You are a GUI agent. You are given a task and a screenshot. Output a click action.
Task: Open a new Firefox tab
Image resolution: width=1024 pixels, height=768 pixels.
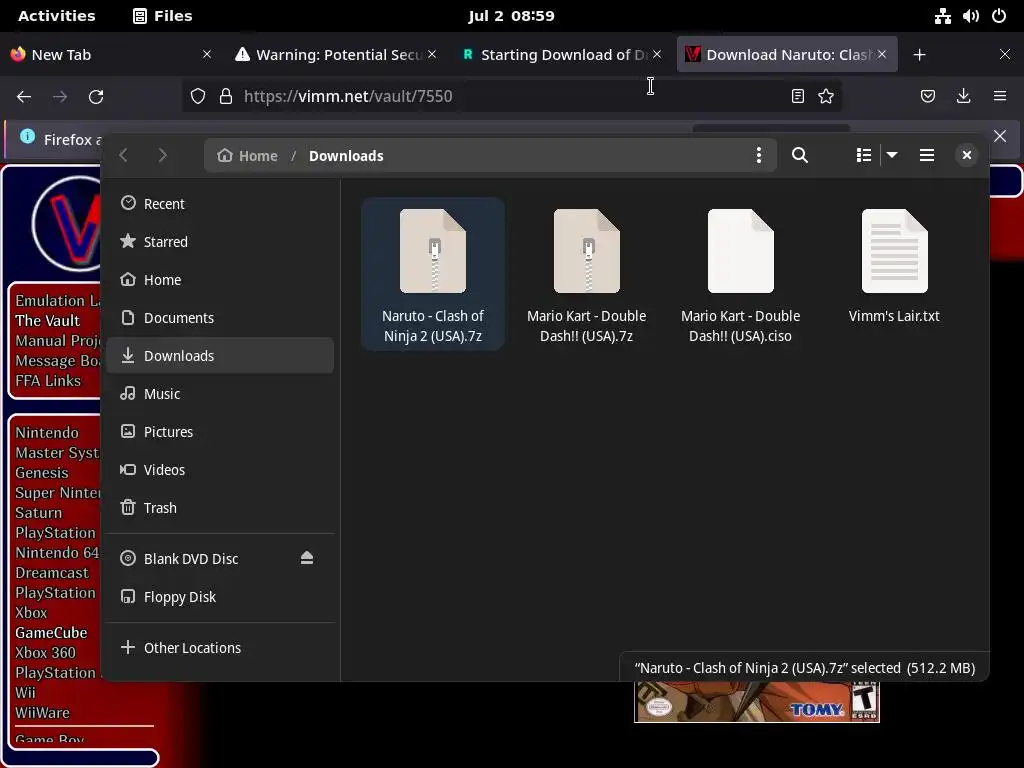click(x=920, y=55)
